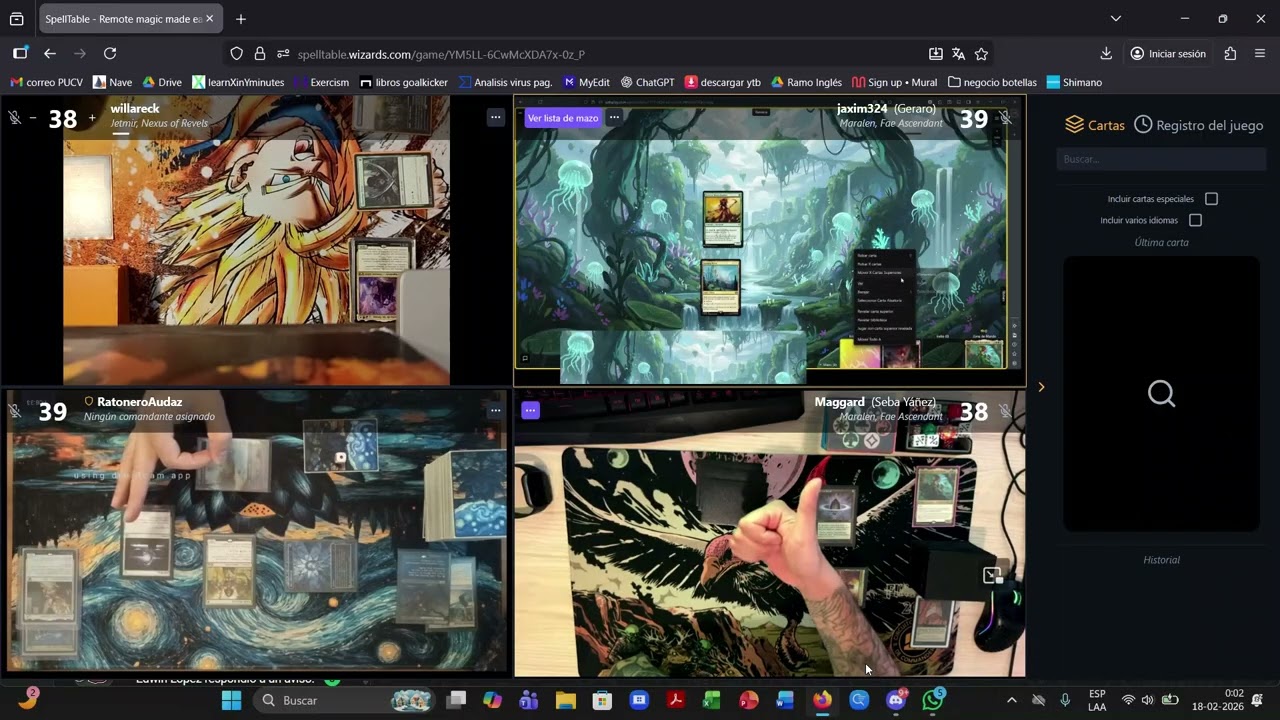Open Discord from the taskbar

tap(896, 700)
